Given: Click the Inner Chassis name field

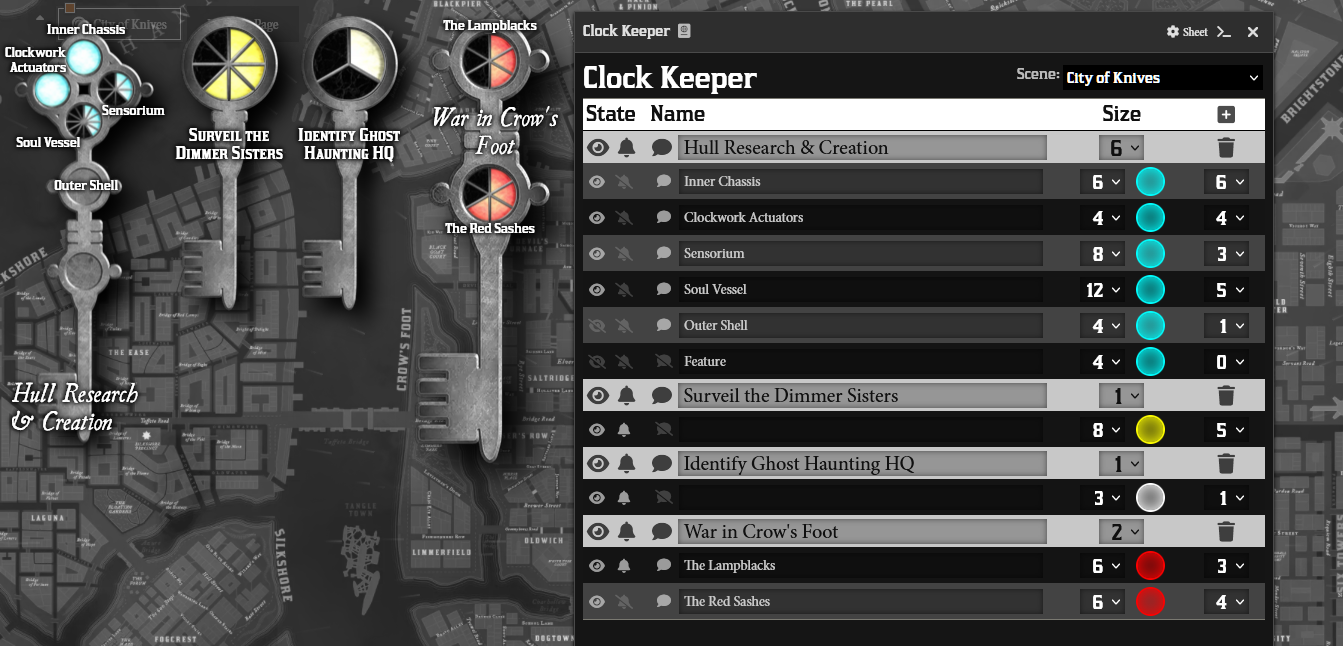Looking at the screenshot, I should (x=860, y=182).
